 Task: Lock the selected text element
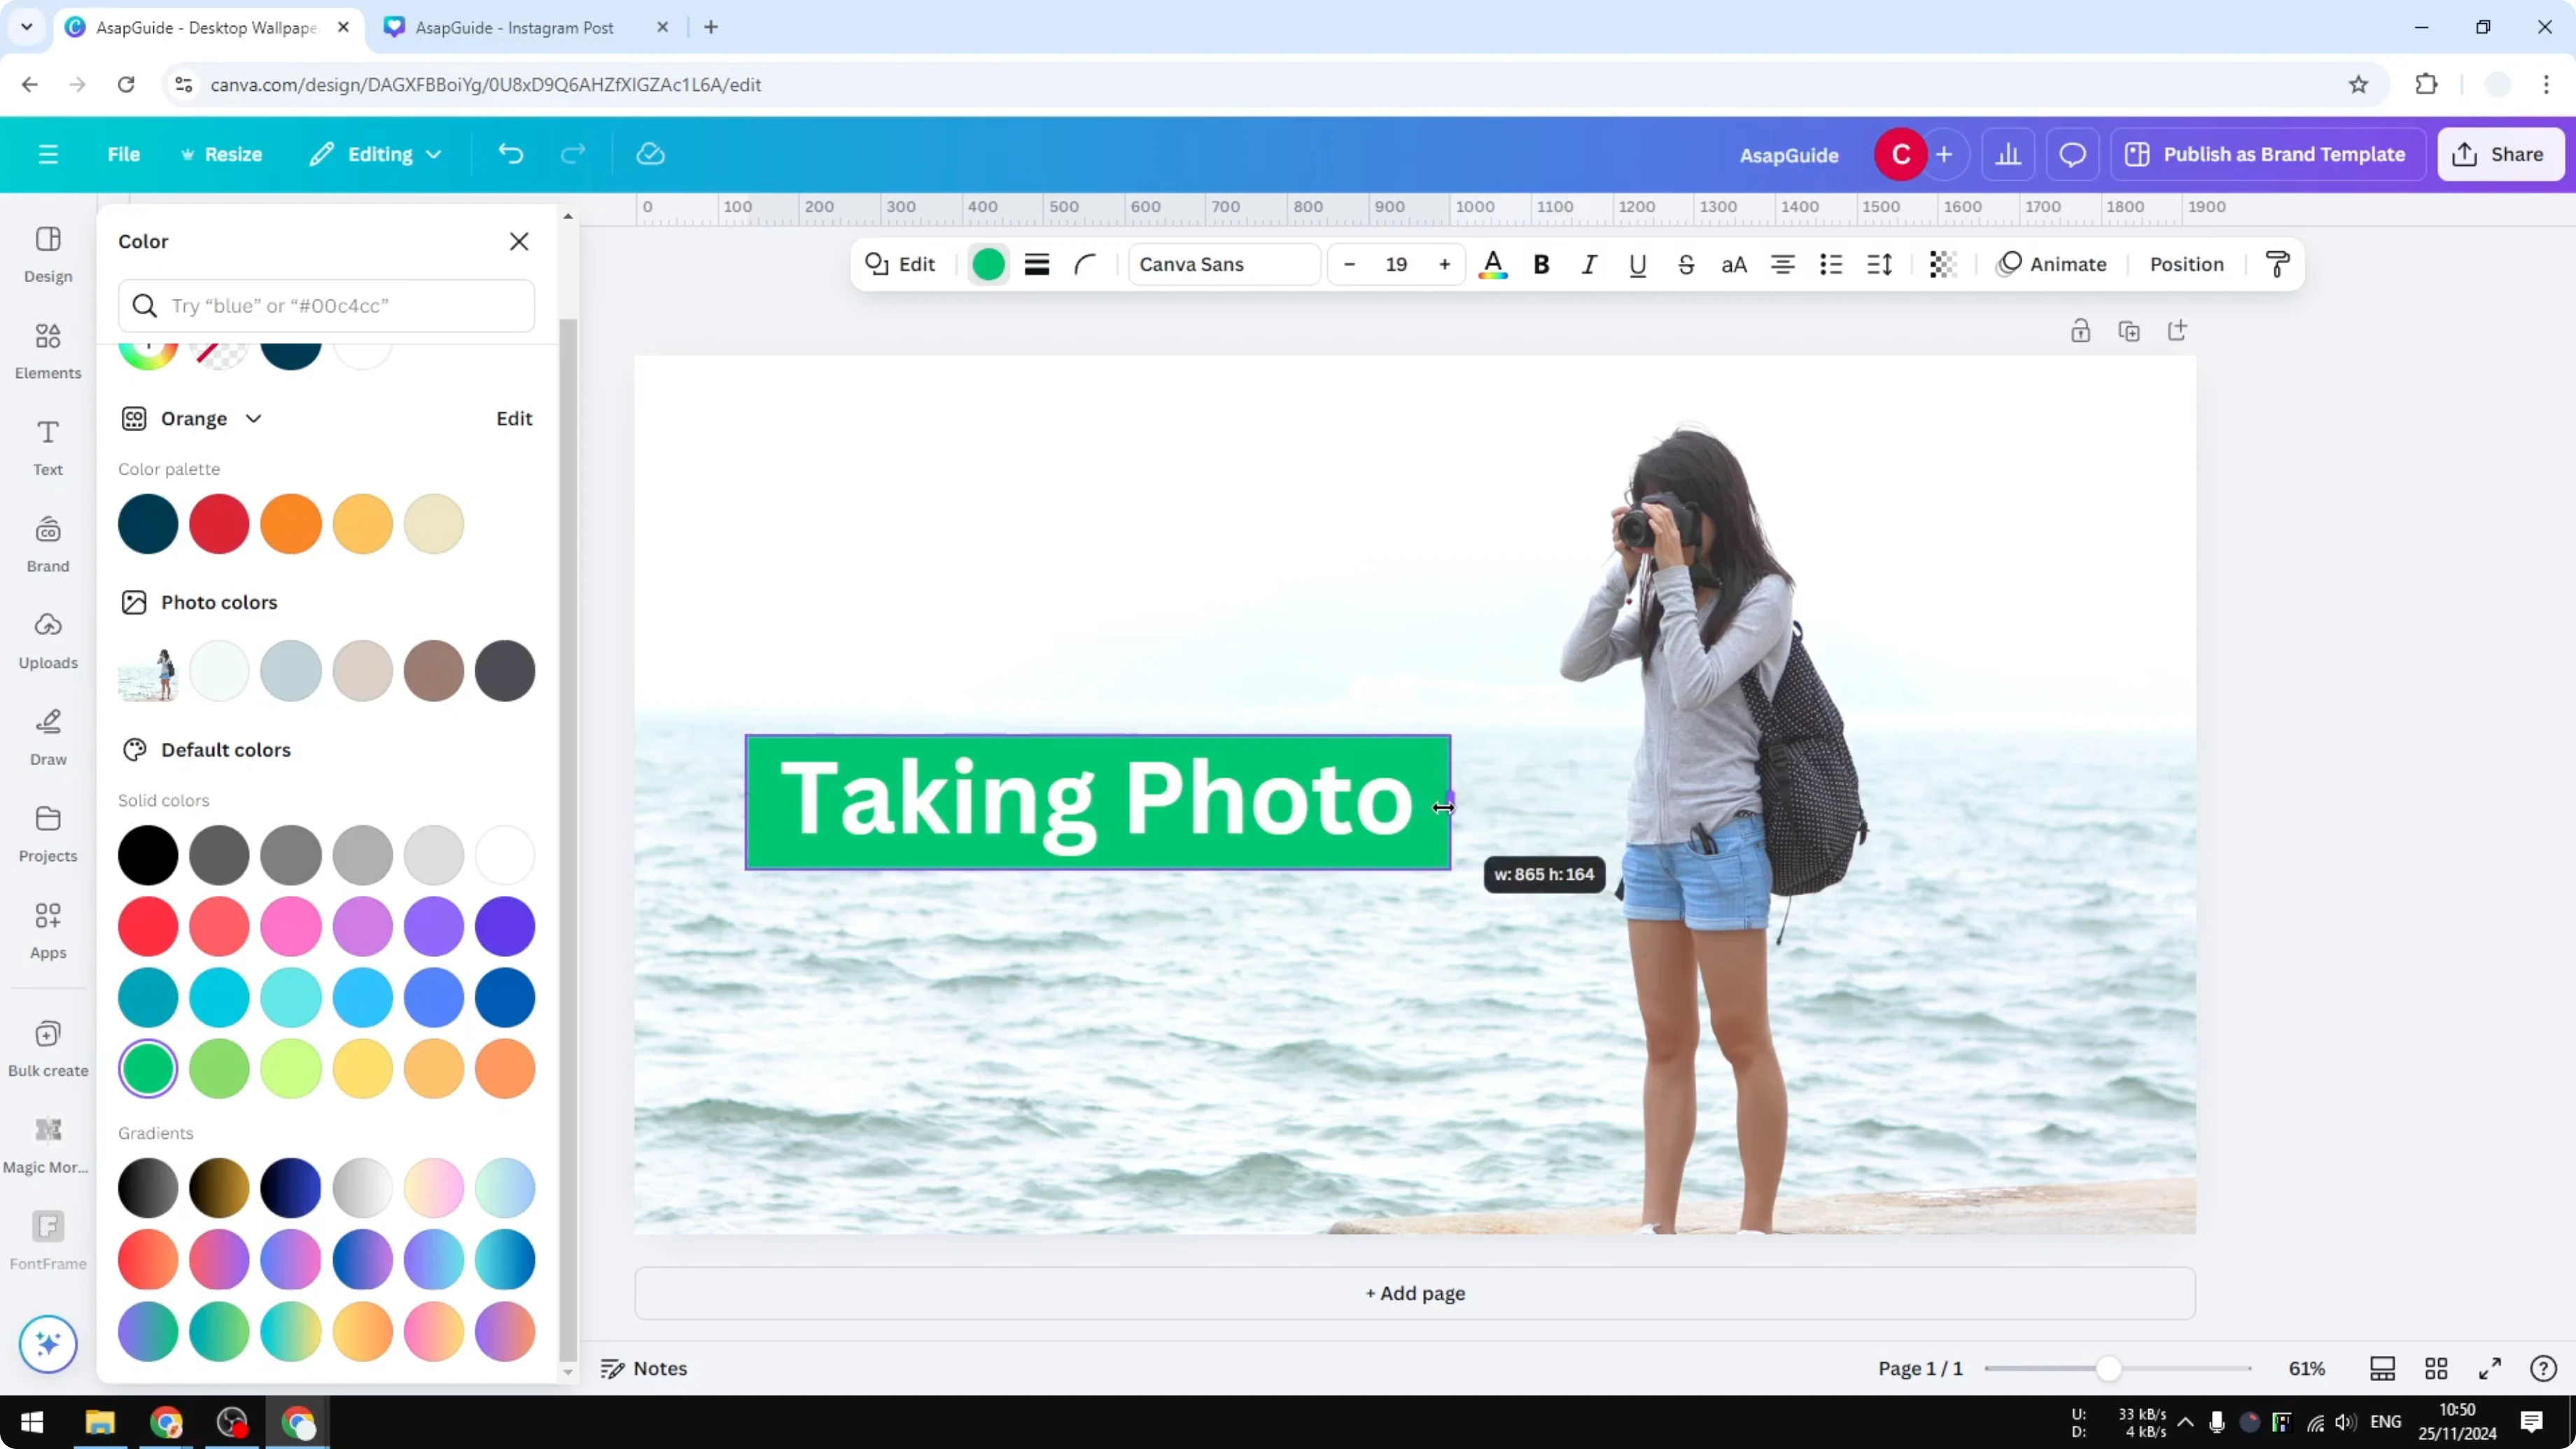click(2081, 330)
